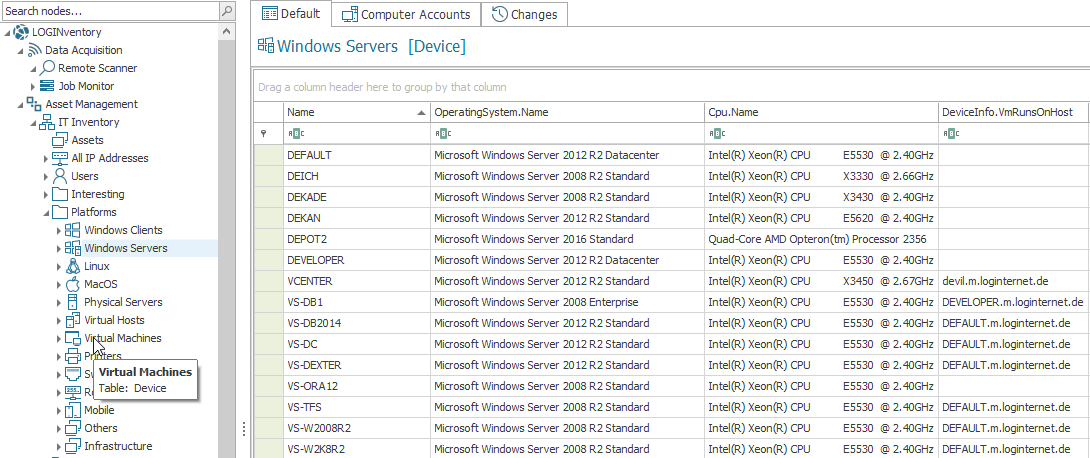1090x458 pixels.
Task: Switch to the Computer Accounts tab
Action: pyautogui.click(x=405, y=15)
